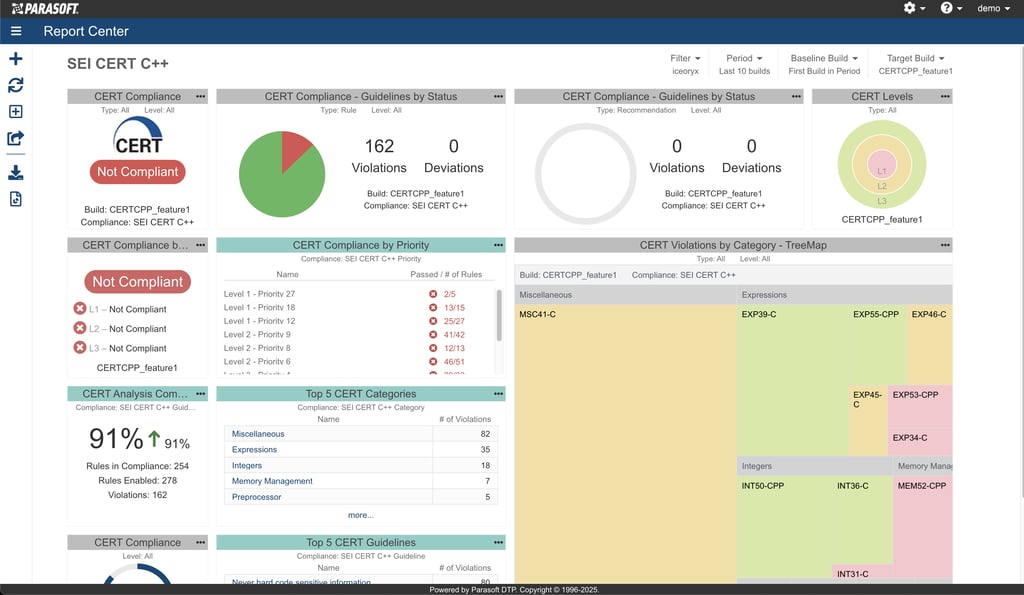This screenshot has width=1024, height=595.
Task: Click the MEM52-CPP treemap block
Action: pyautogui.click(x=922, y=529)
